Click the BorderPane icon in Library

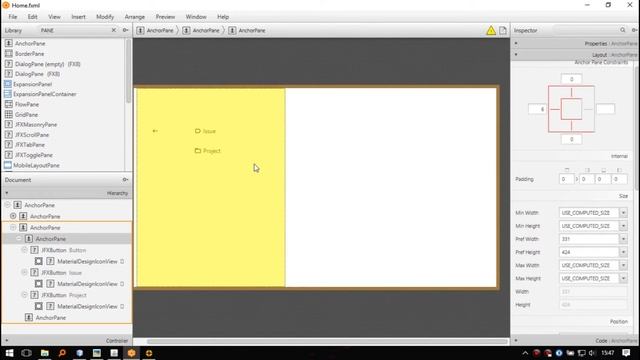(x=9, y=53)
